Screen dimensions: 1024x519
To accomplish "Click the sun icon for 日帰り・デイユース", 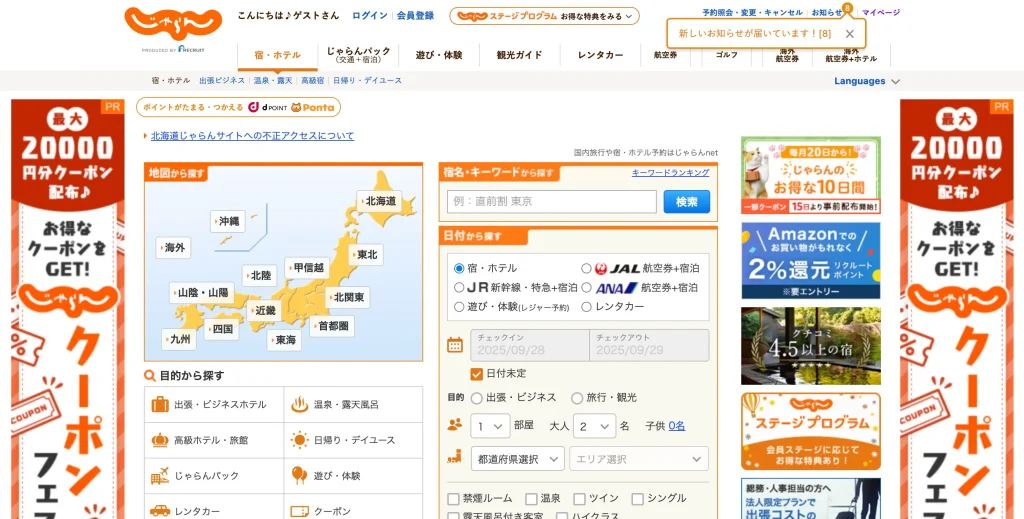I will (x=299, y=440).
